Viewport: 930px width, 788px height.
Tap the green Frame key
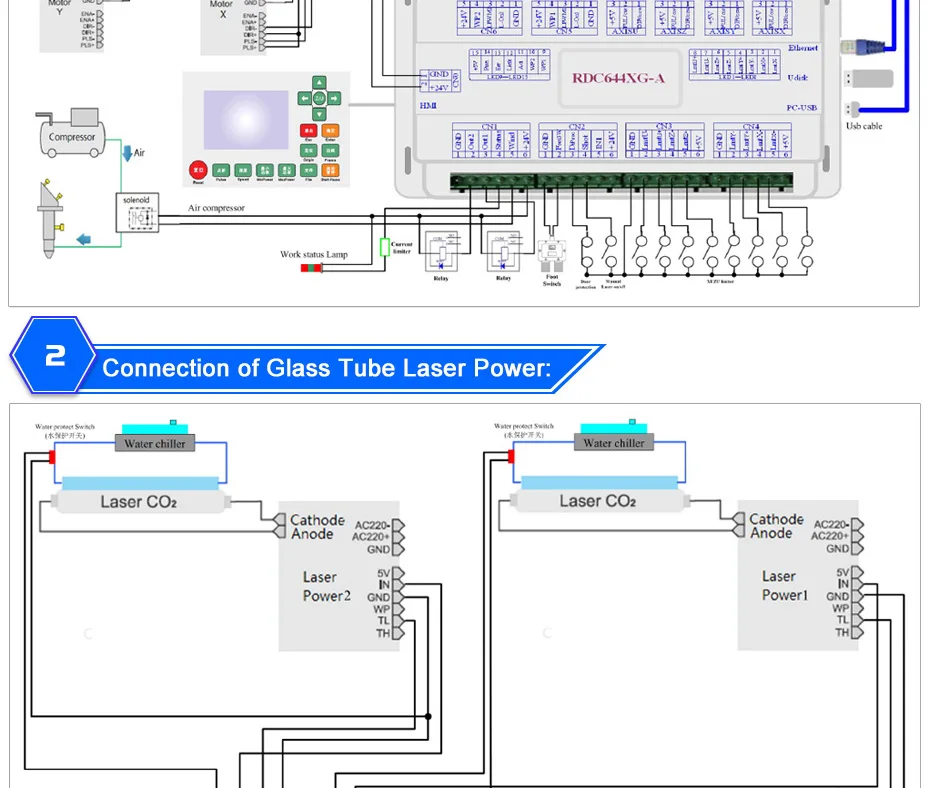pyautogui.click(x=330, y=151)
